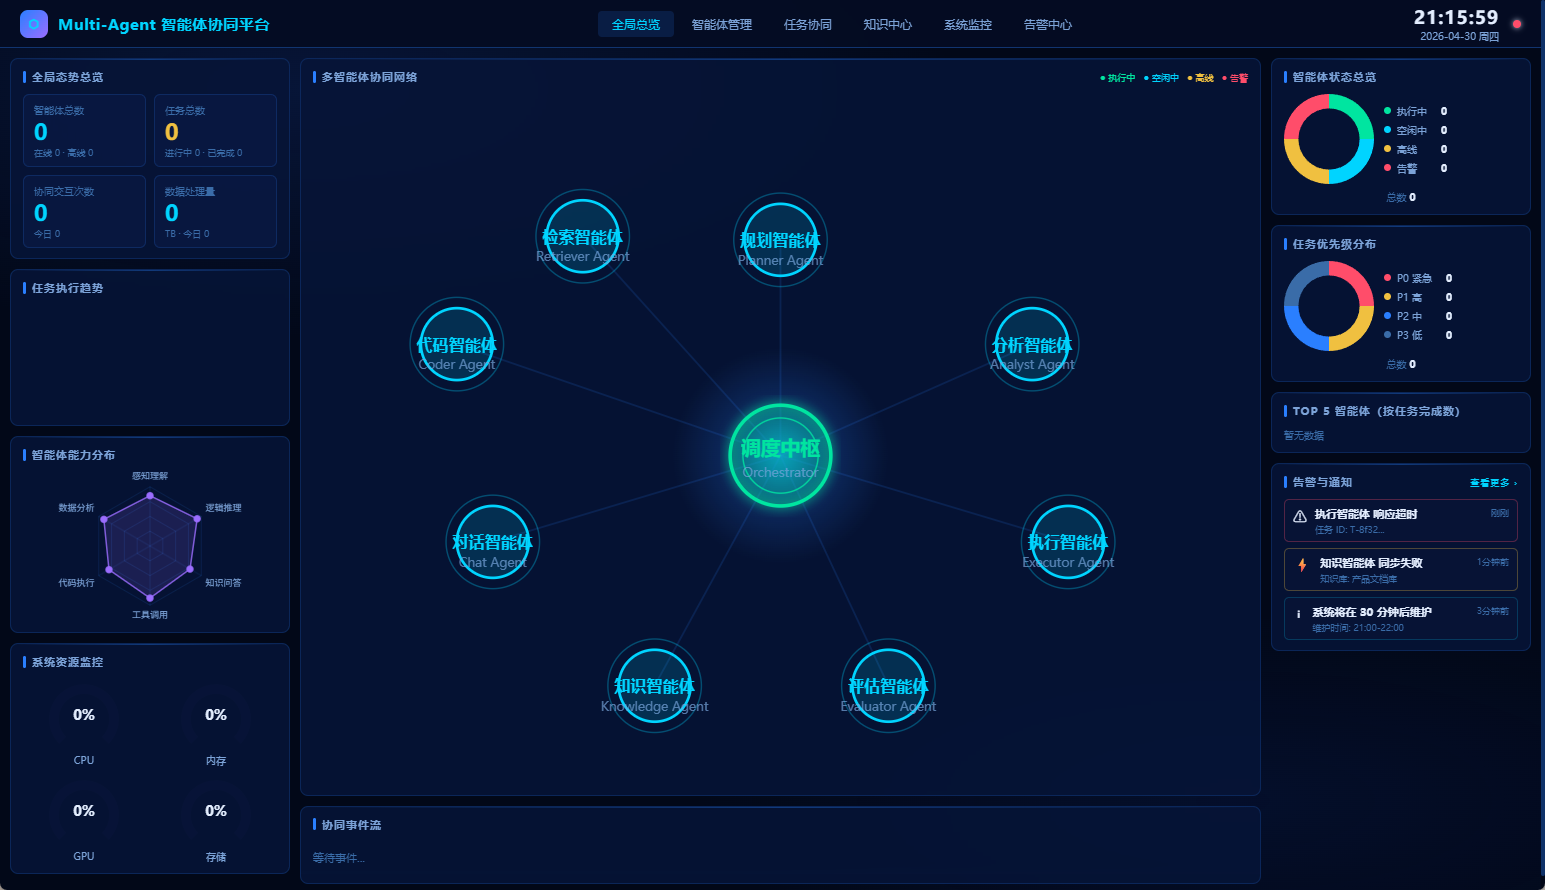
Task: Open the 告警中心 tab
Action: [x=1048, y=24]
